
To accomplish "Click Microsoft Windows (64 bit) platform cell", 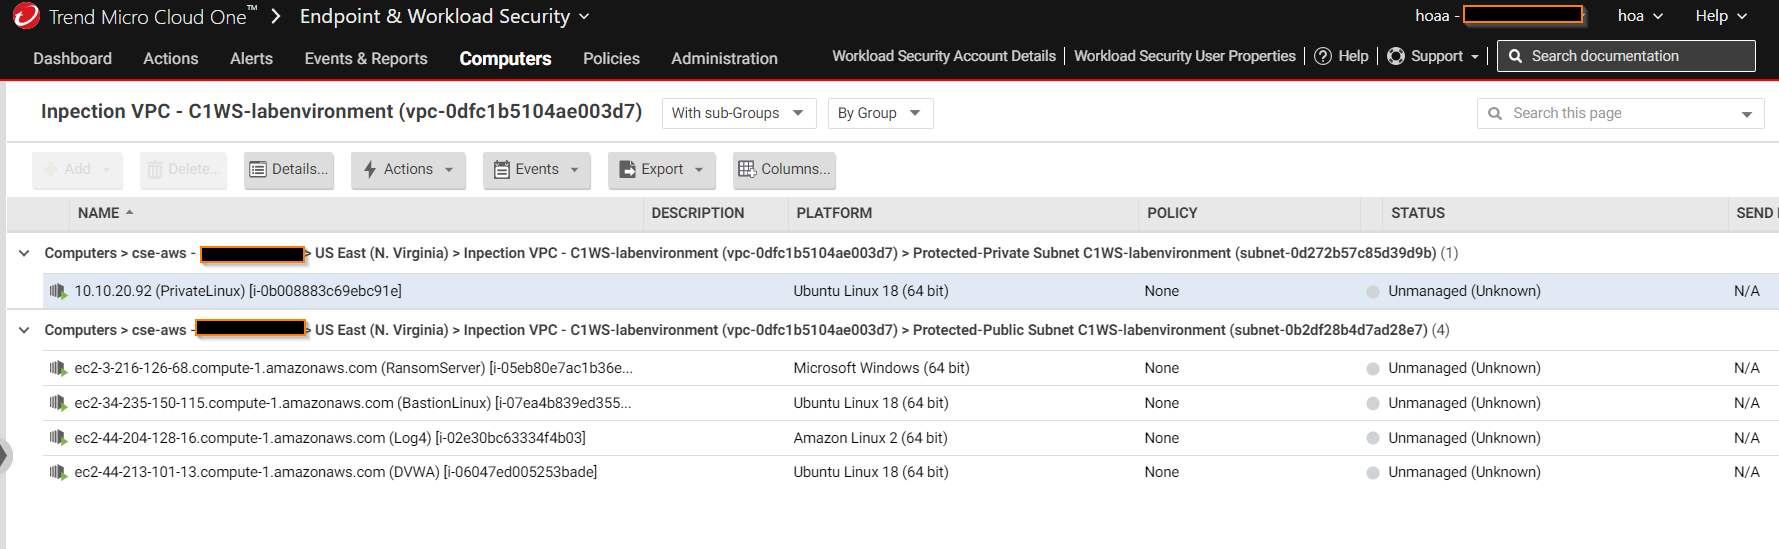I will point(881,368).
